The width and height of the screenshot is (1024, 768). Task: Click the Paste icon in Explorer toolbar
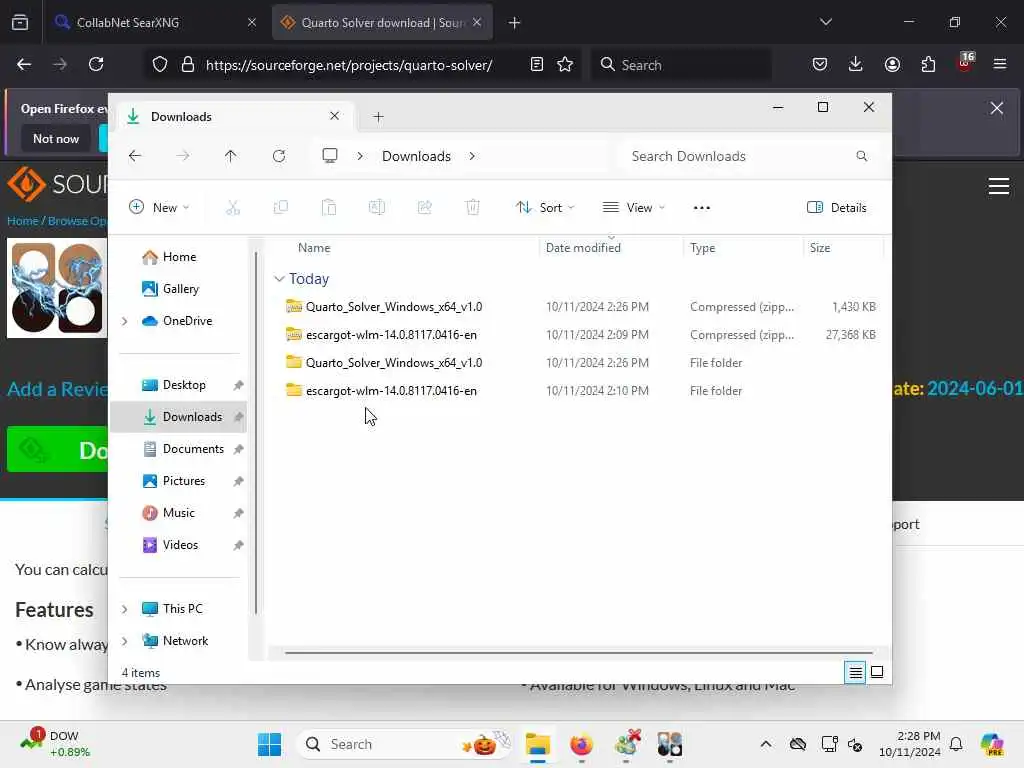328,208
